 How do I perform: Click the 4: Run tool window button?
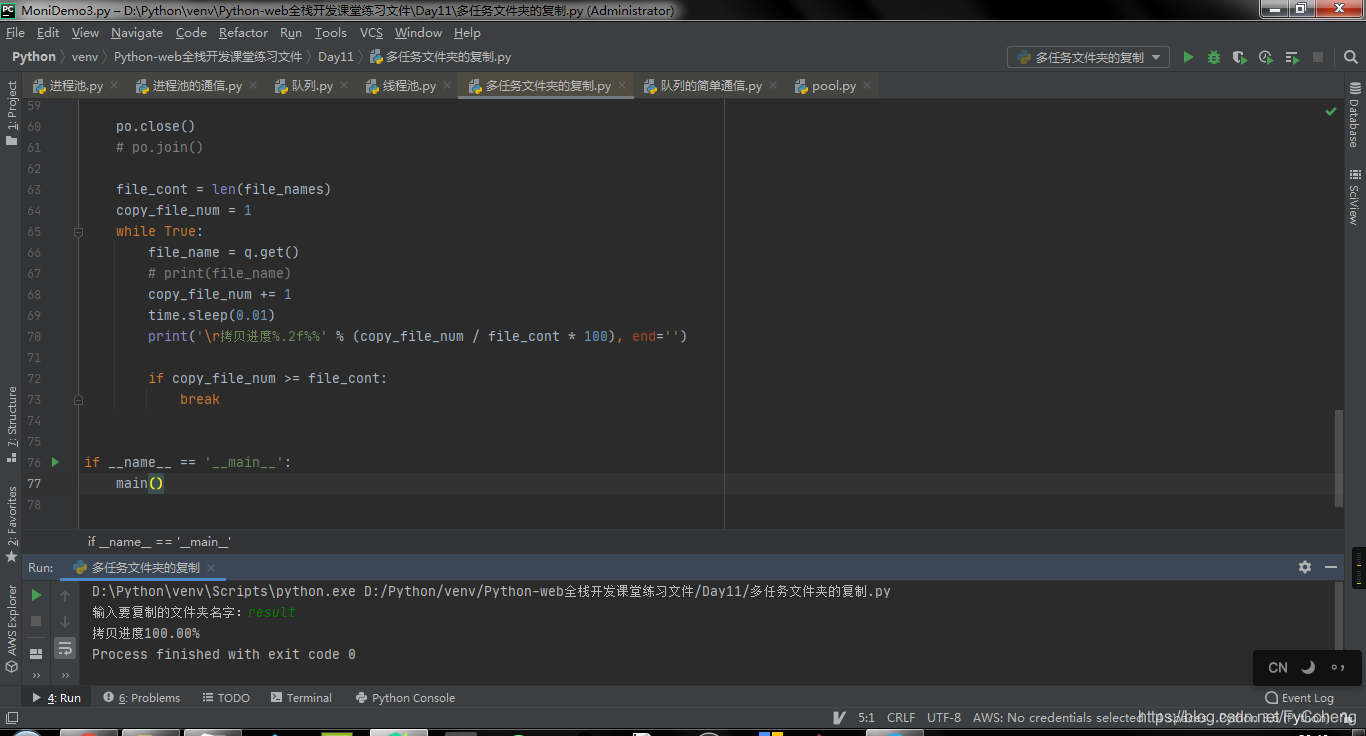(x=57, y=698)
